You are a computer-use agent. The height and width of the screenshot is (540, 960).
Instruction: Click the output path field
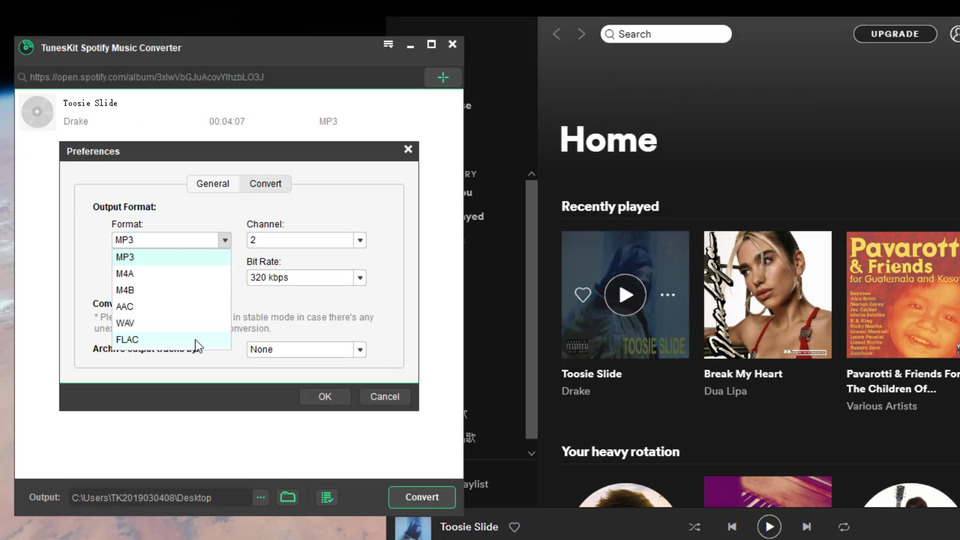point(160,498)
